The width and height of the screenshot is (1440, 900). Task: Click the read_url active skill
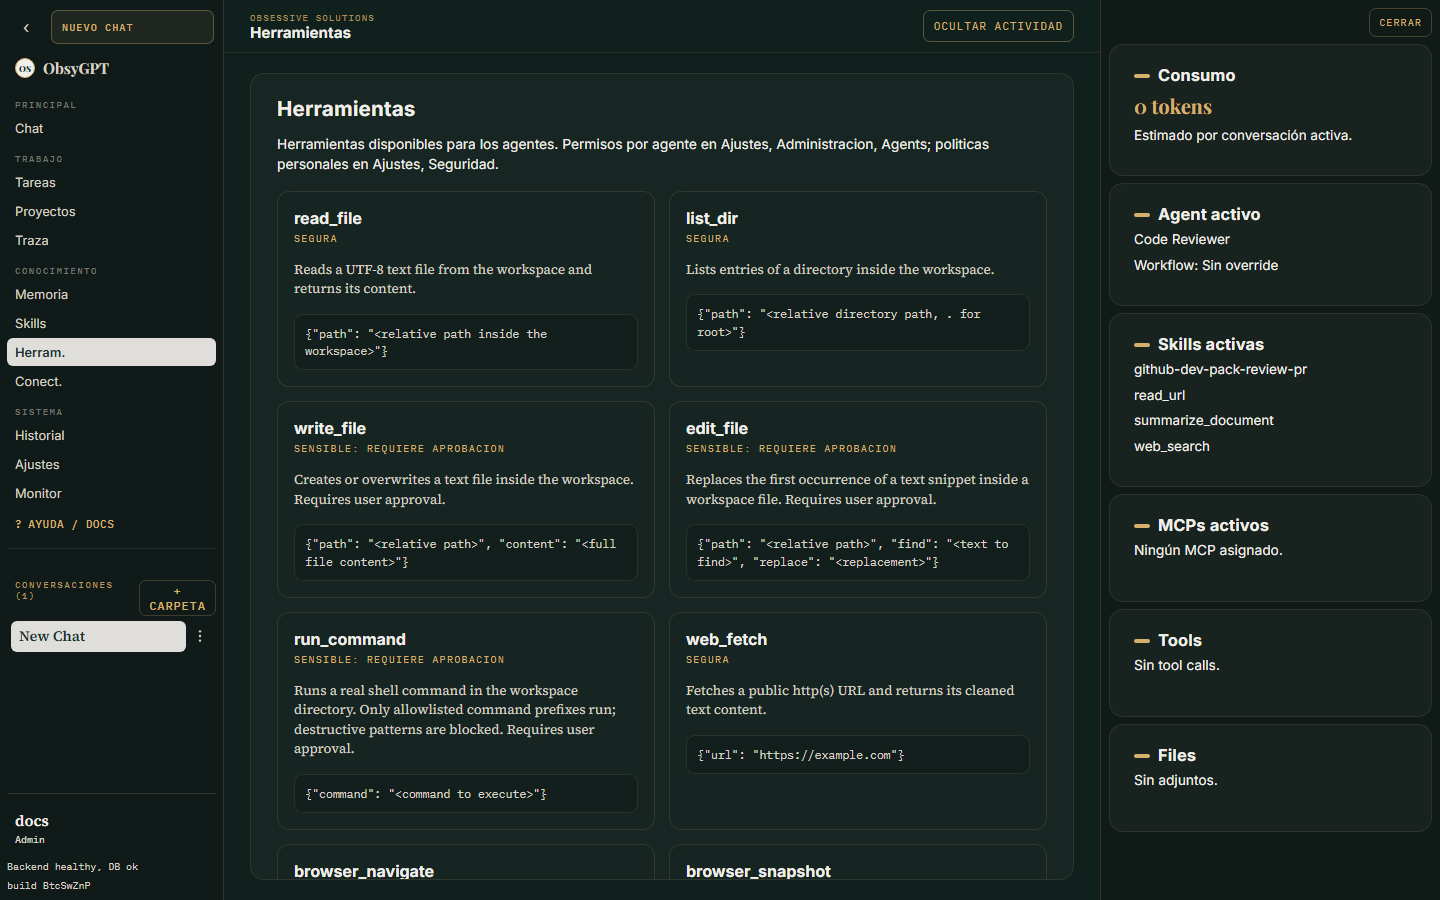coord(1159,395)
